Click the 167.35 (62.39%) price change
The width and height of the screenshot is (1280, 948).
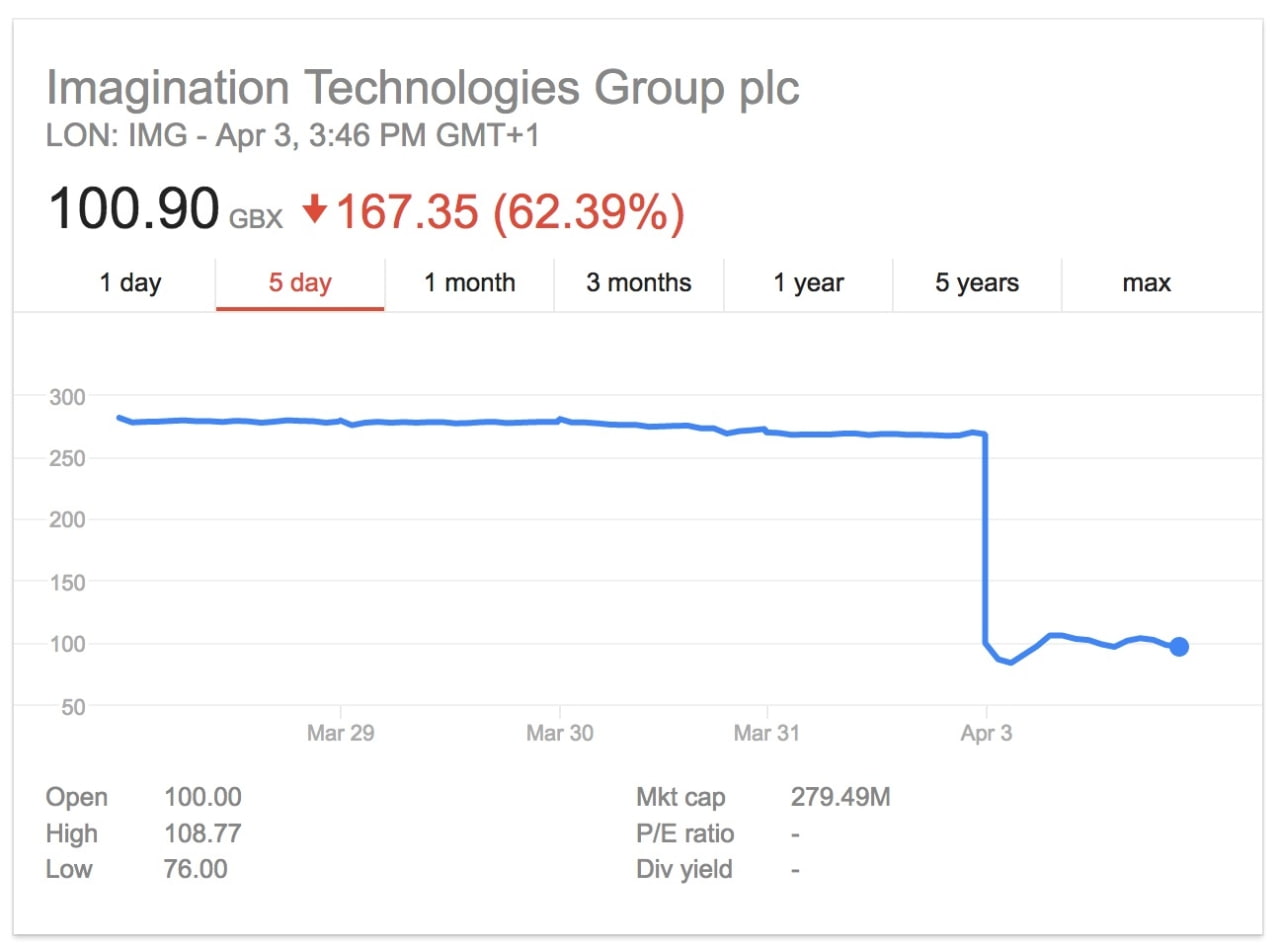click(x=508, y=212)
